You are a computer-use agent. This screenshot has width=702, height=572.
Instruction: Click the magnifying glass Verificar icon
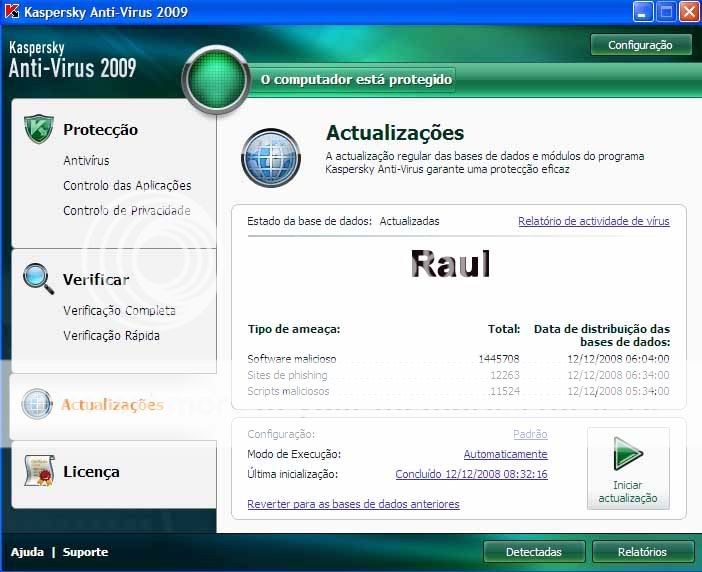tap(38, 278)
